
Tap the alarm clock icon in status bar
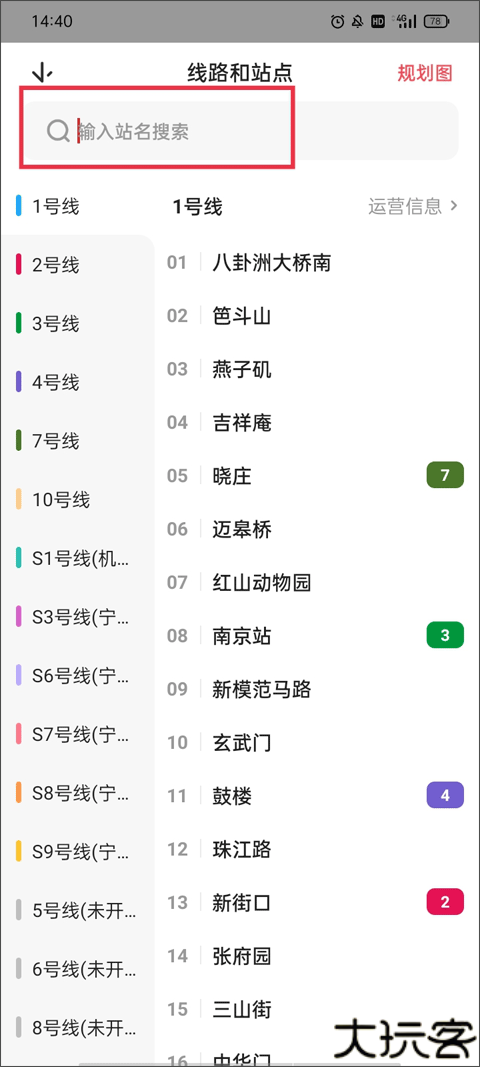[x=337, y=22]
